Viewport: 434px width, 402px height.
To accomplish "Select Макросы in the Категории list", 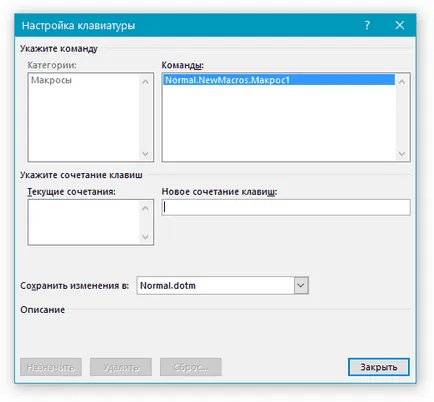I will click(x=51, y=80).
